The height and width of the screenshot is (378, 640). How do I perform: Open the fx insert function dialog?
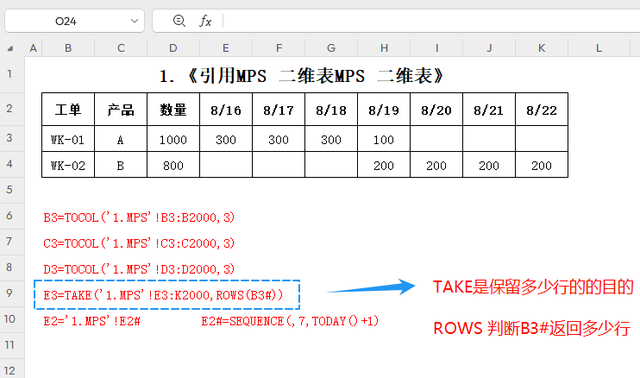[x=205, y=21]
